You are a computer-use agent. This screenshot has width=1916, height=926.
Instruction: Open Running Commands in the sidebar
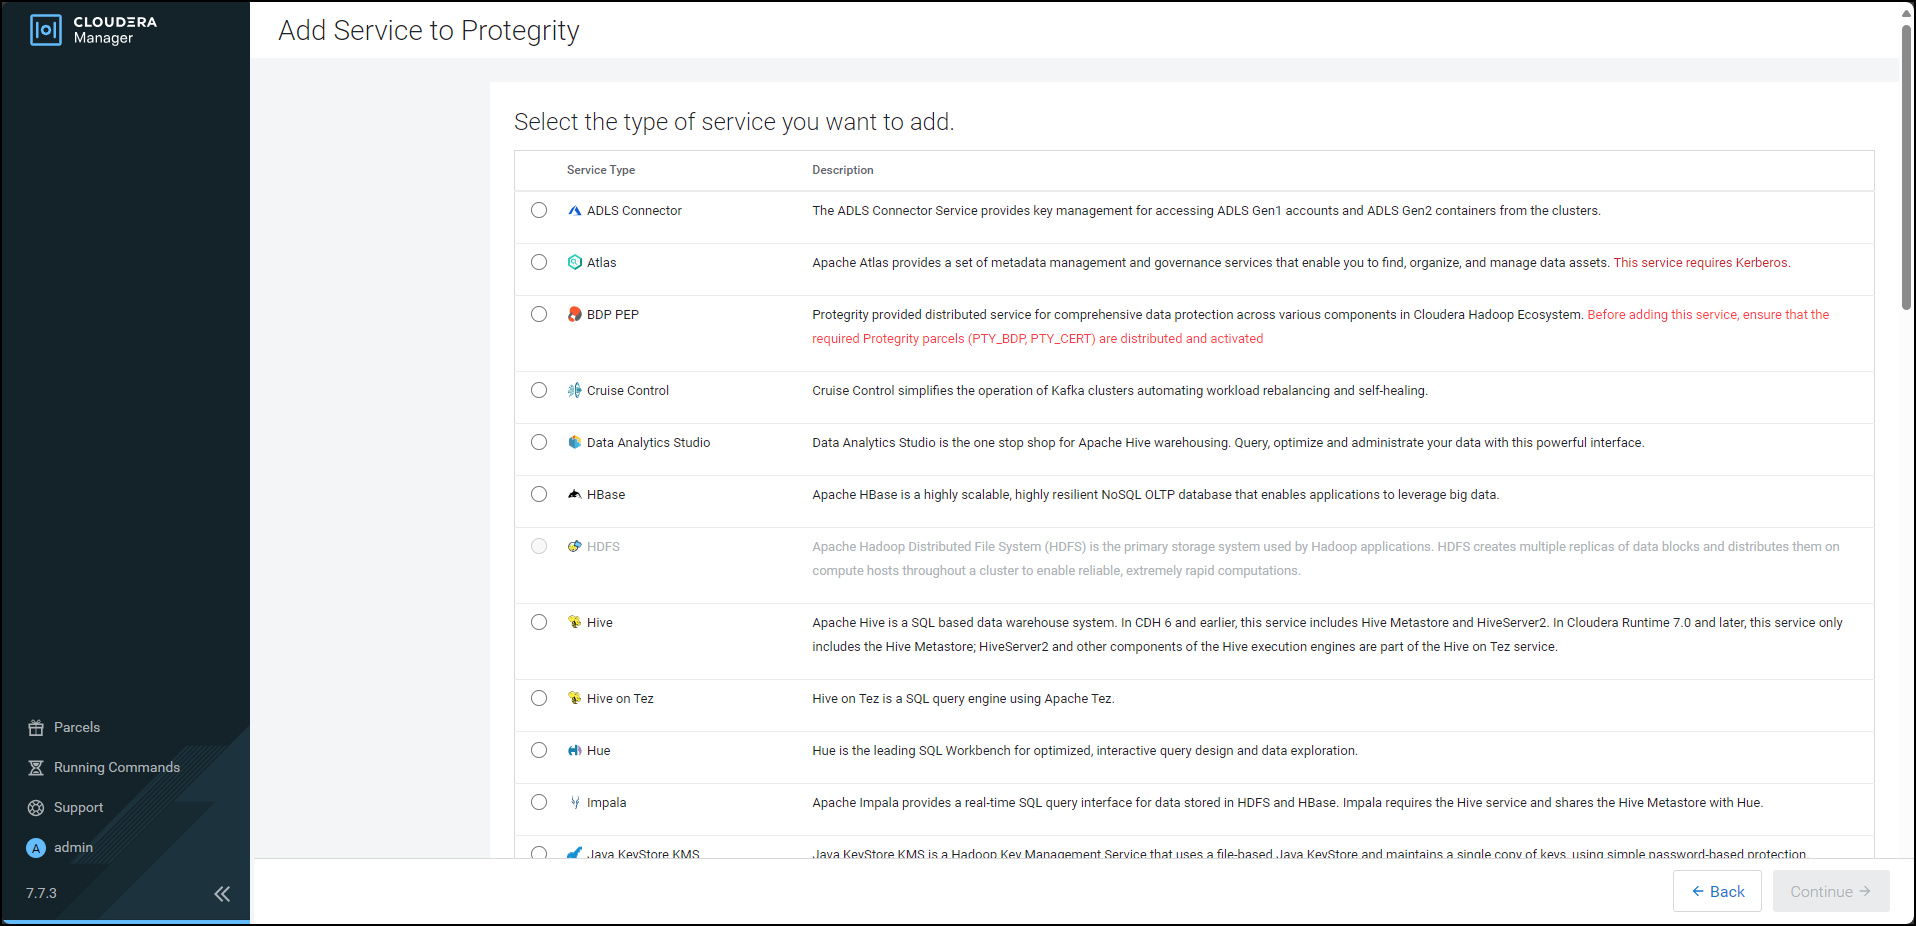(x=116, y=768)
